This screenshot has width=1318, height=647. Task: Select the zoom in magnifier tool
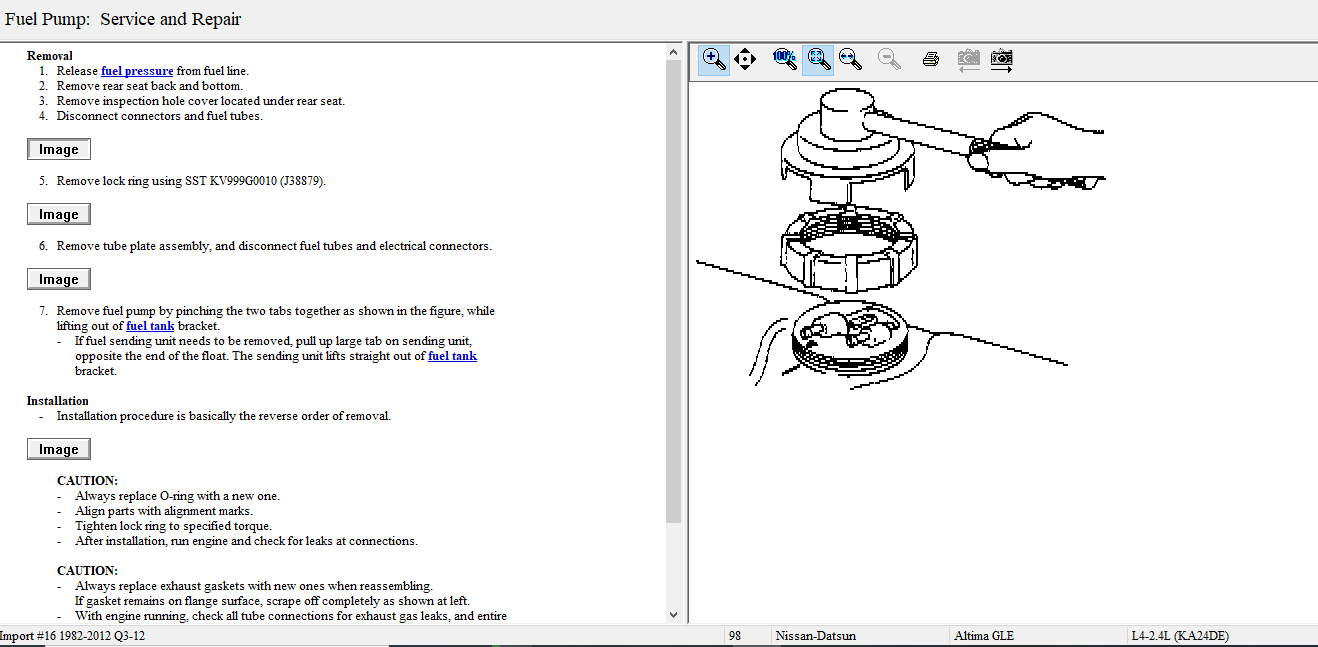(x=713, y=59)
